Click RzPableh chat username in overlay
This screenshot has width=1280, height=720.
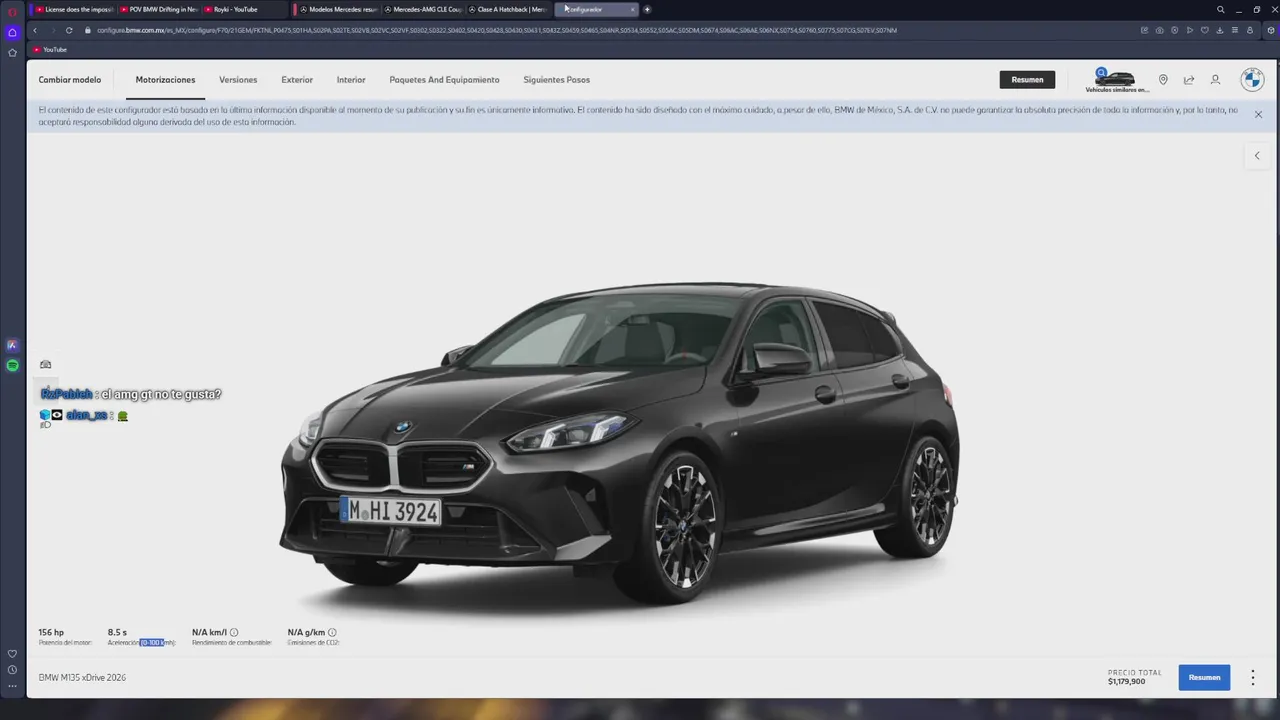66,394
